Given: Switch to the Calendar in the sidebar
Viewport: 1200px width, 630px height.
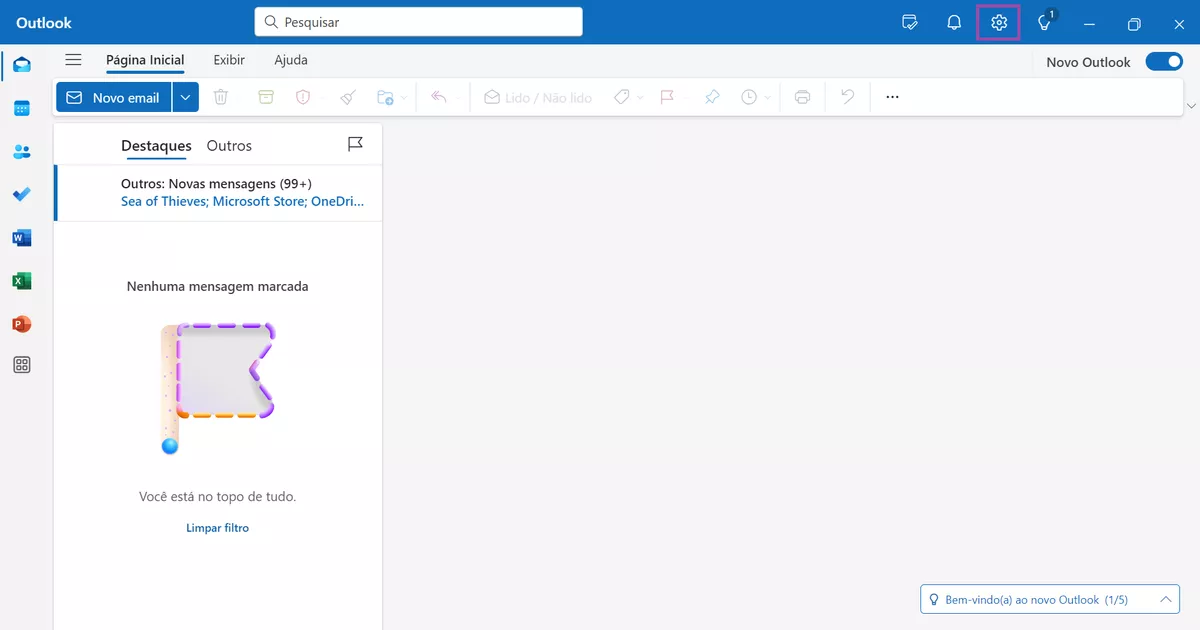Looking at the screenshot, I should coord(22,108).
